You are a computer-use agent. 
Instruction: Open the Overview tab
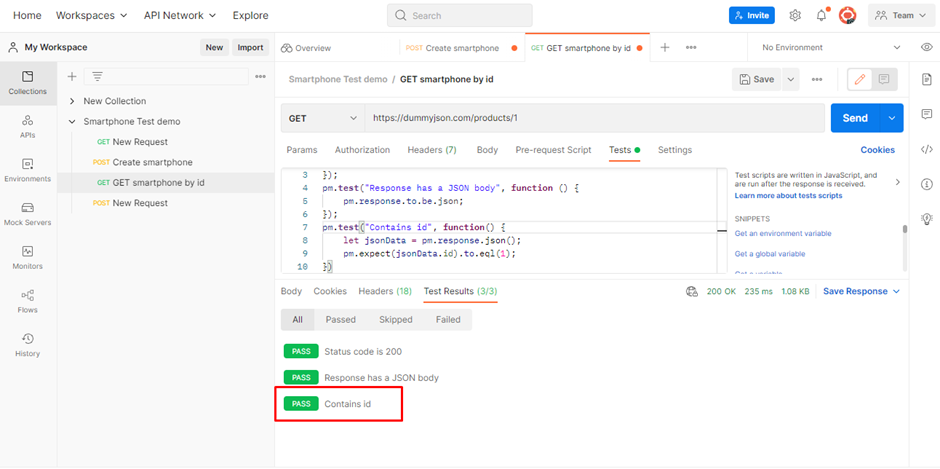(x=306, y=48)
